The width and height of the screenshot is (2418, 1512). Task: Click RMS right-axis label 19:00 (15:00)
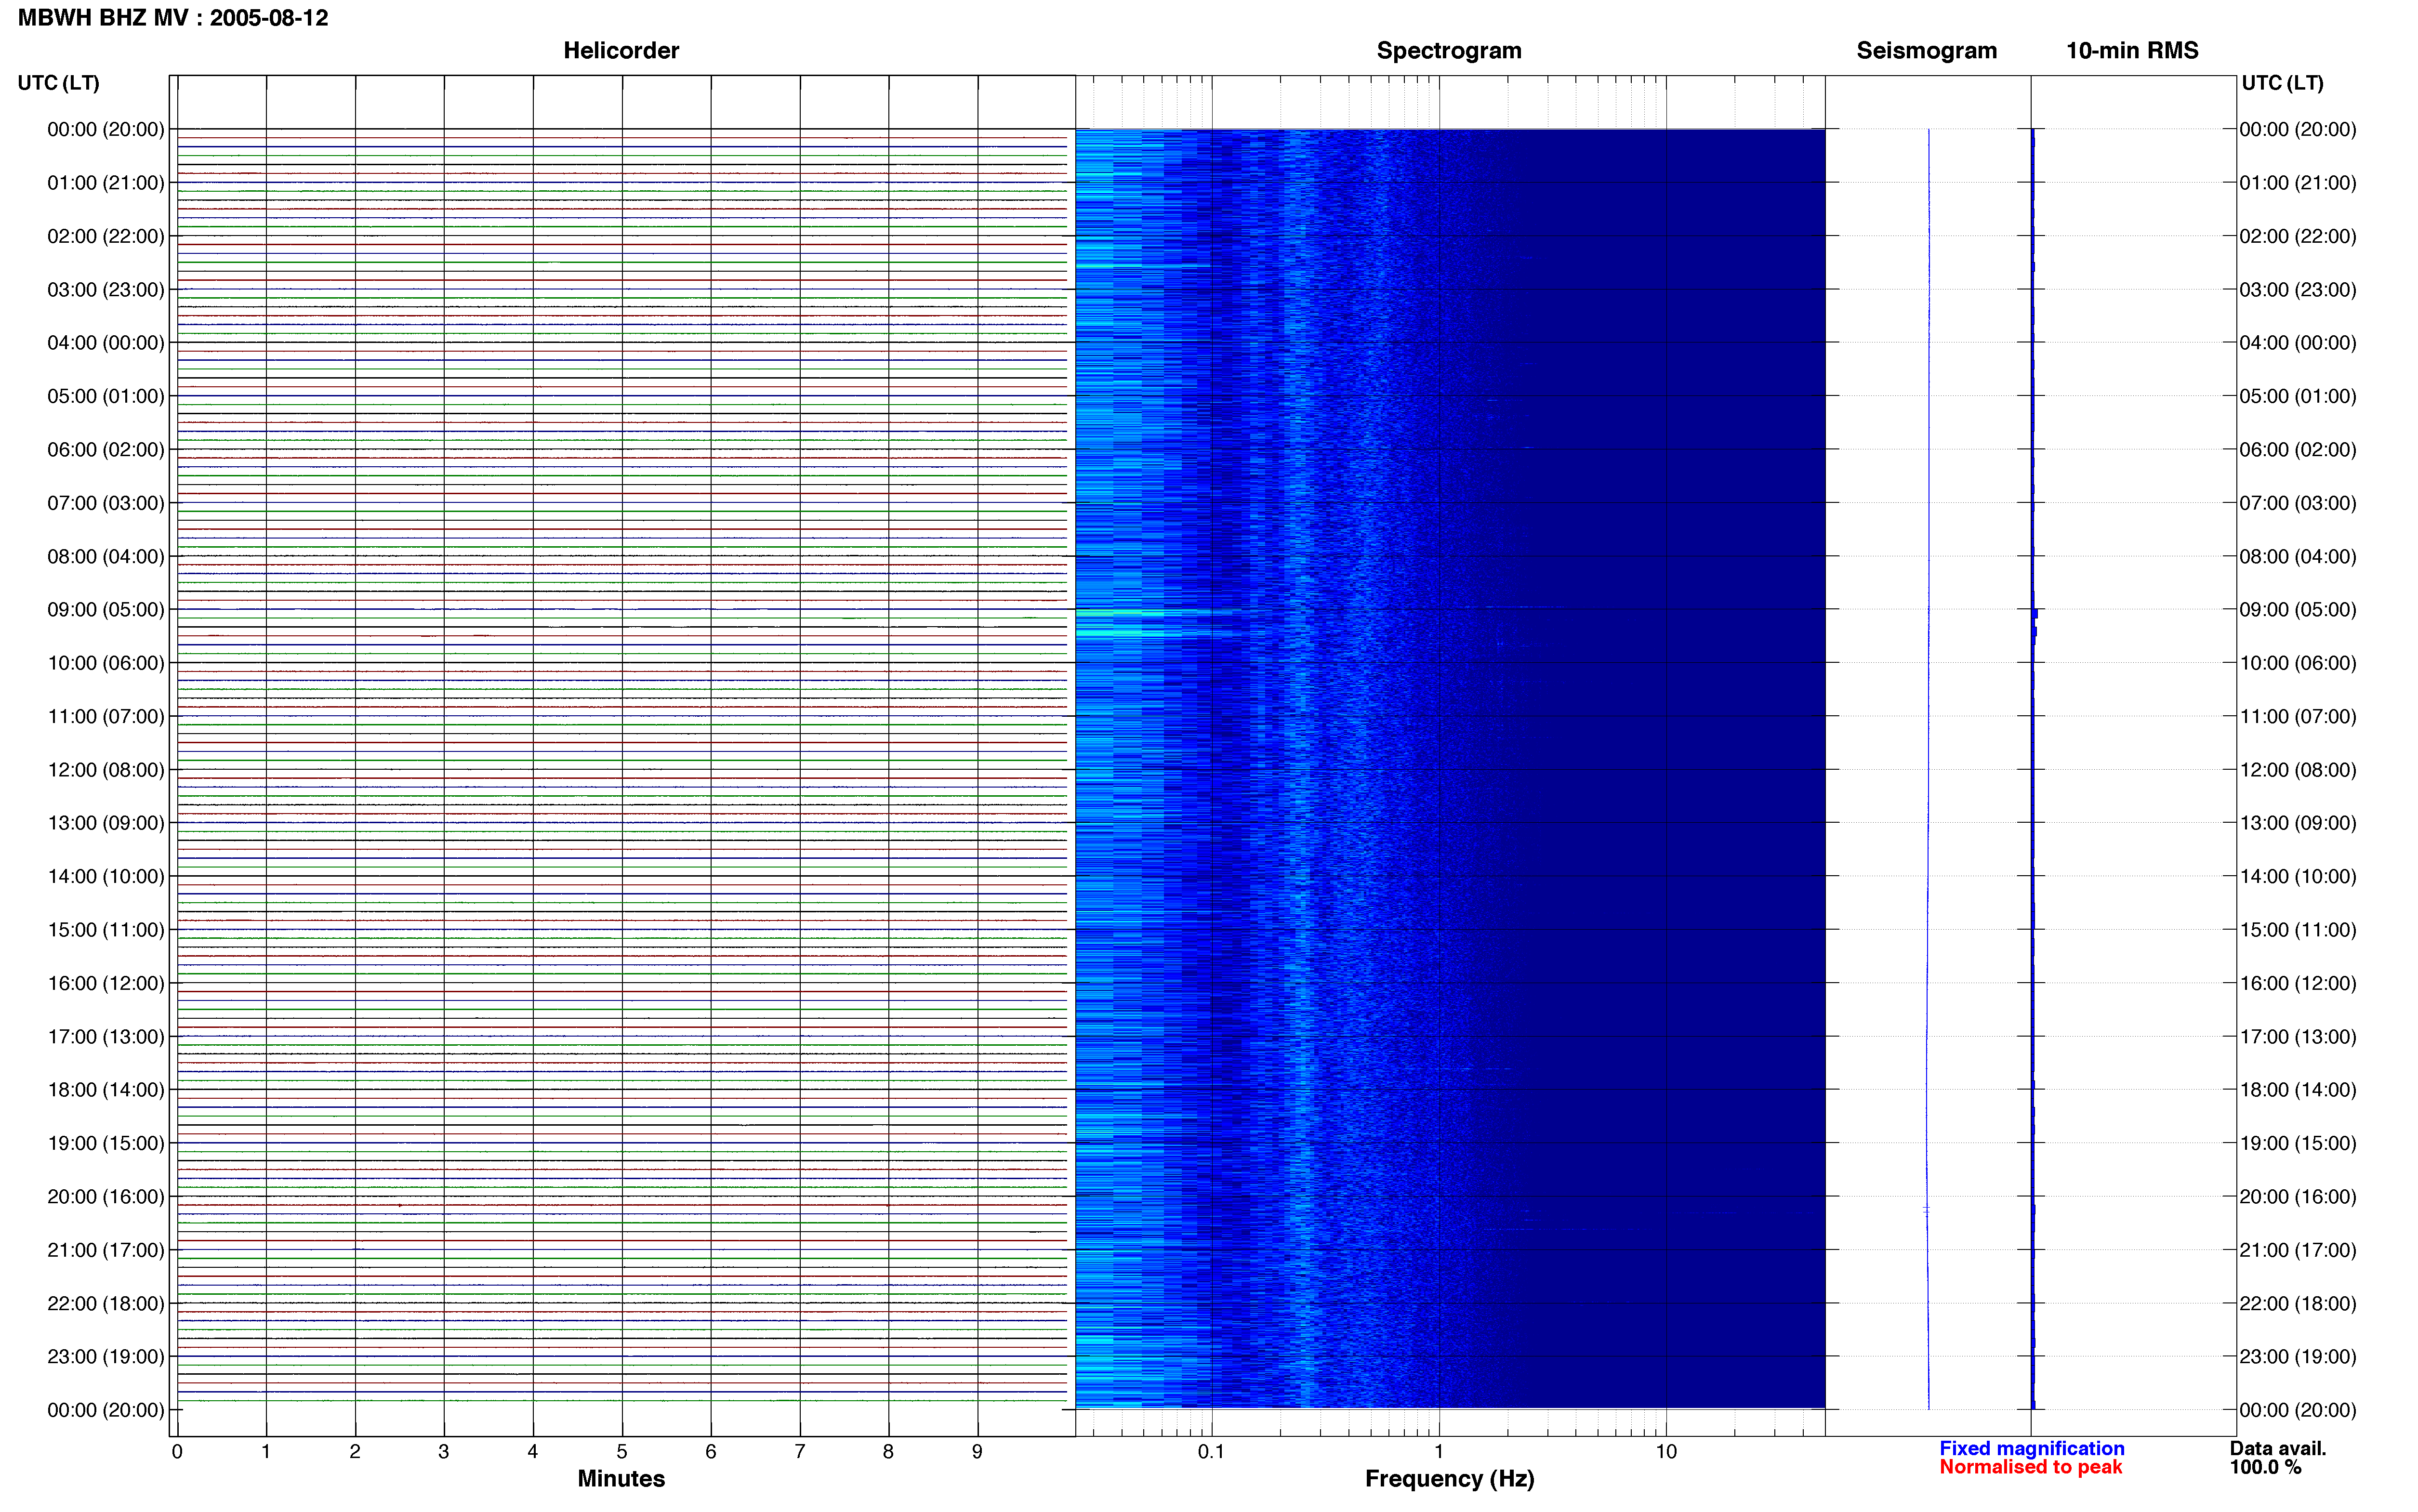tap(2298, 1143)
